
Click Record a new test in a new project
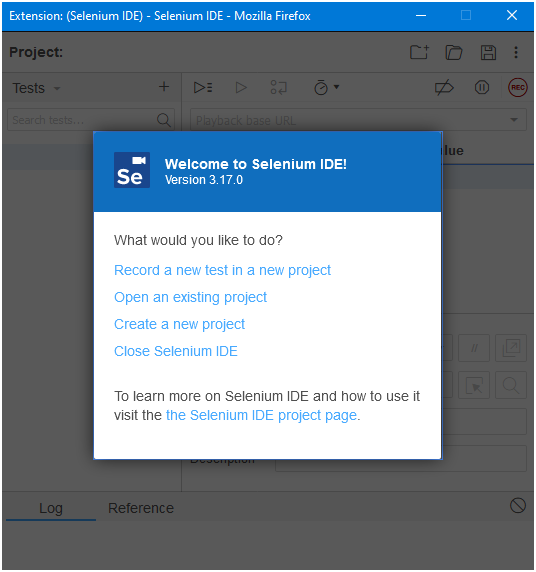[222, 270]
